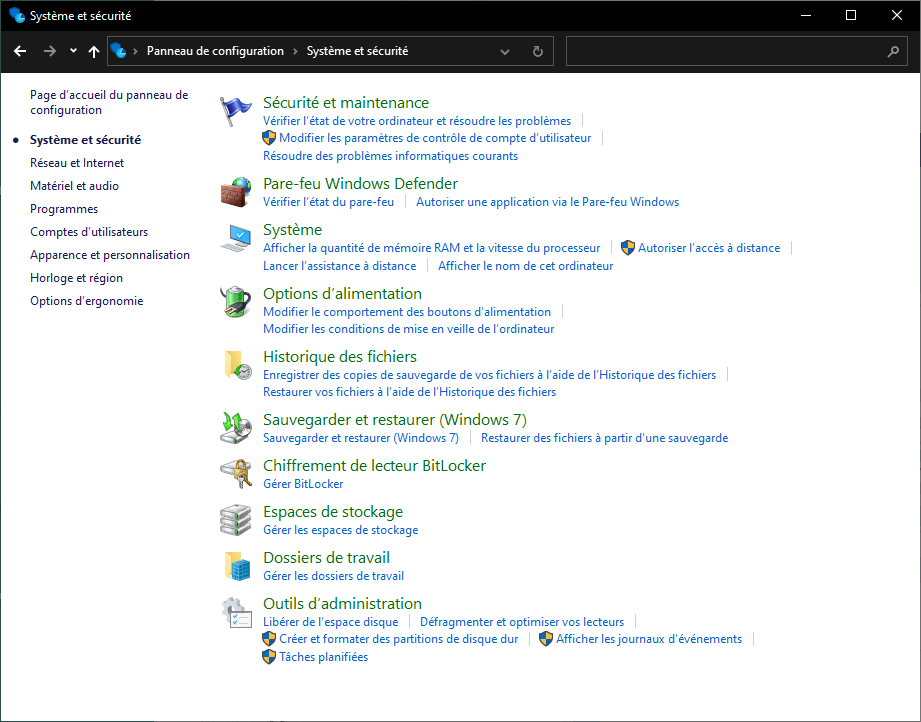Click the search magnifier icon
This screenshot has width=921, height=722.
[893, 51]
